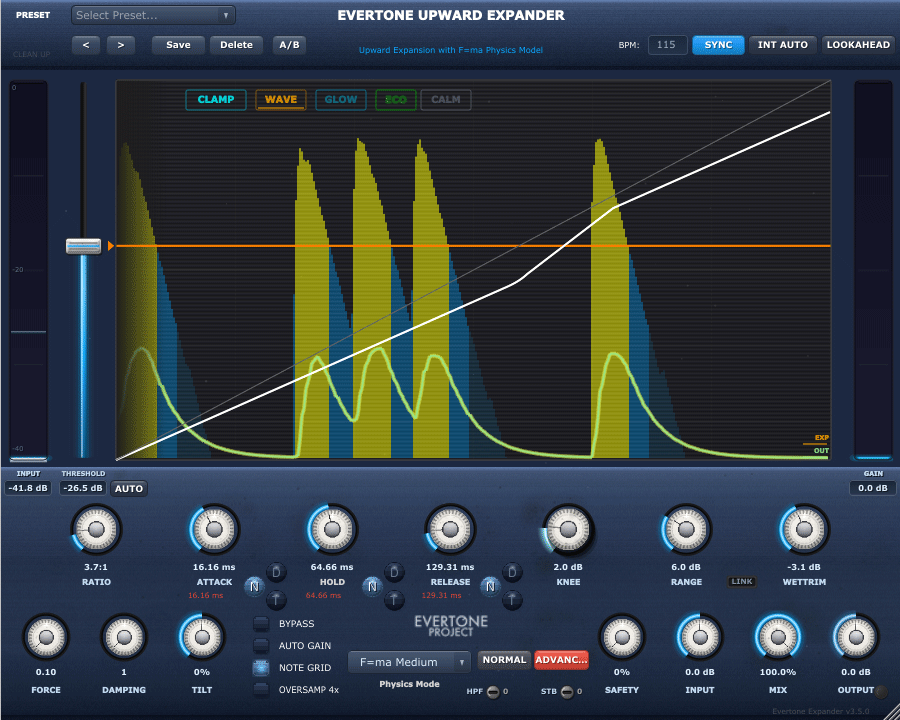Image resolution: width=900 pixels, height=720 pixels.
Task: Click the BPM value field
Action: [x=666, y=45]
